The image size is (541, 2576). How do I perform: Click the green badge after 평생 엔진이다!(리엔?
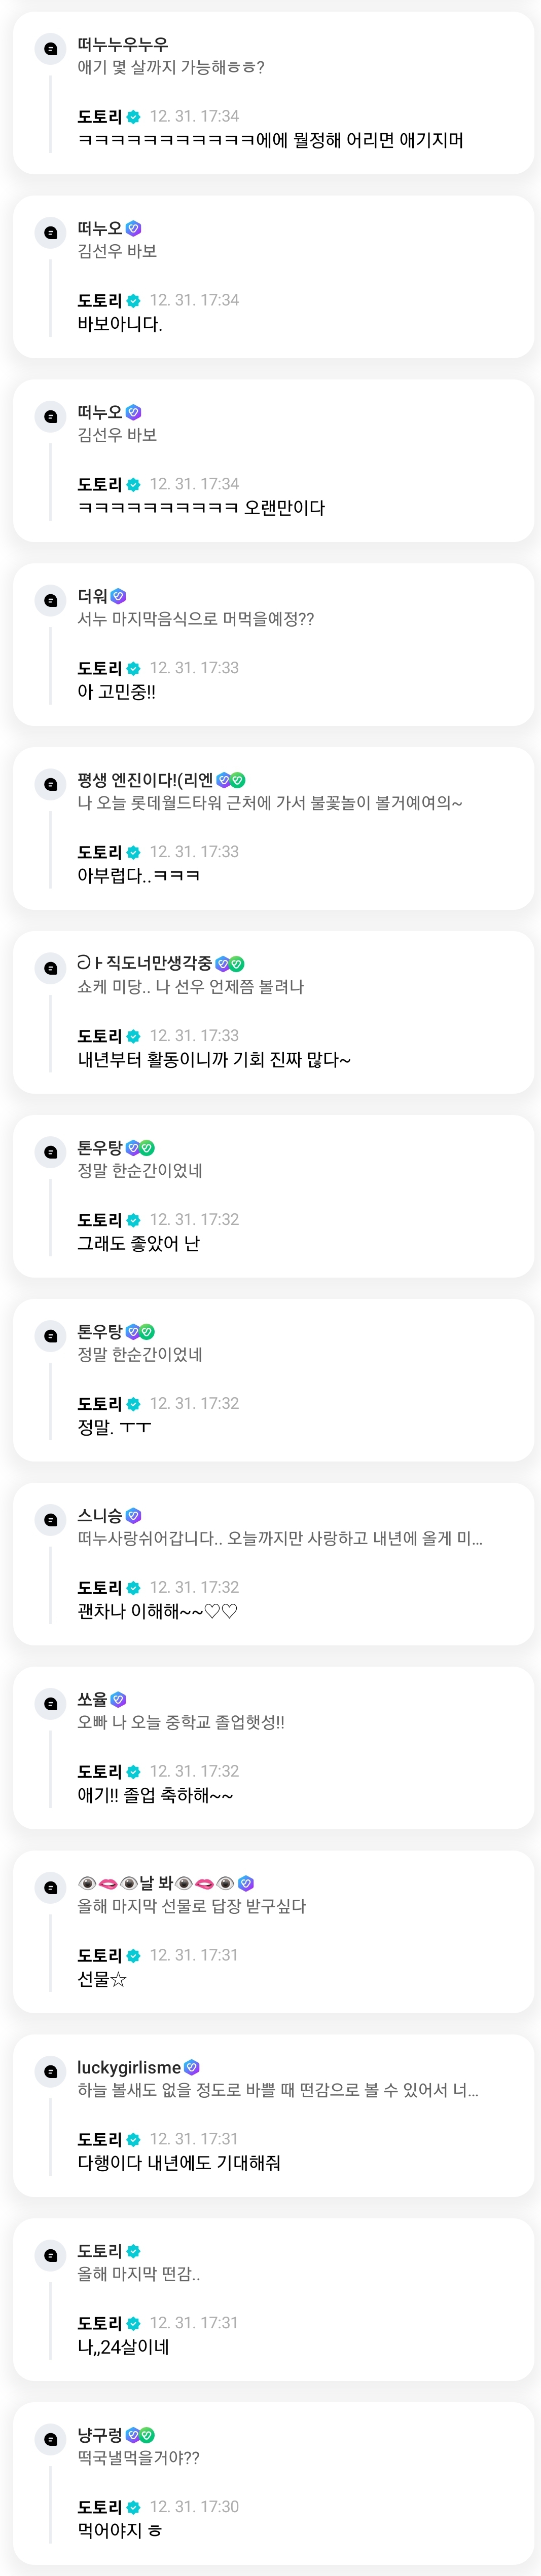pos(238,780)
